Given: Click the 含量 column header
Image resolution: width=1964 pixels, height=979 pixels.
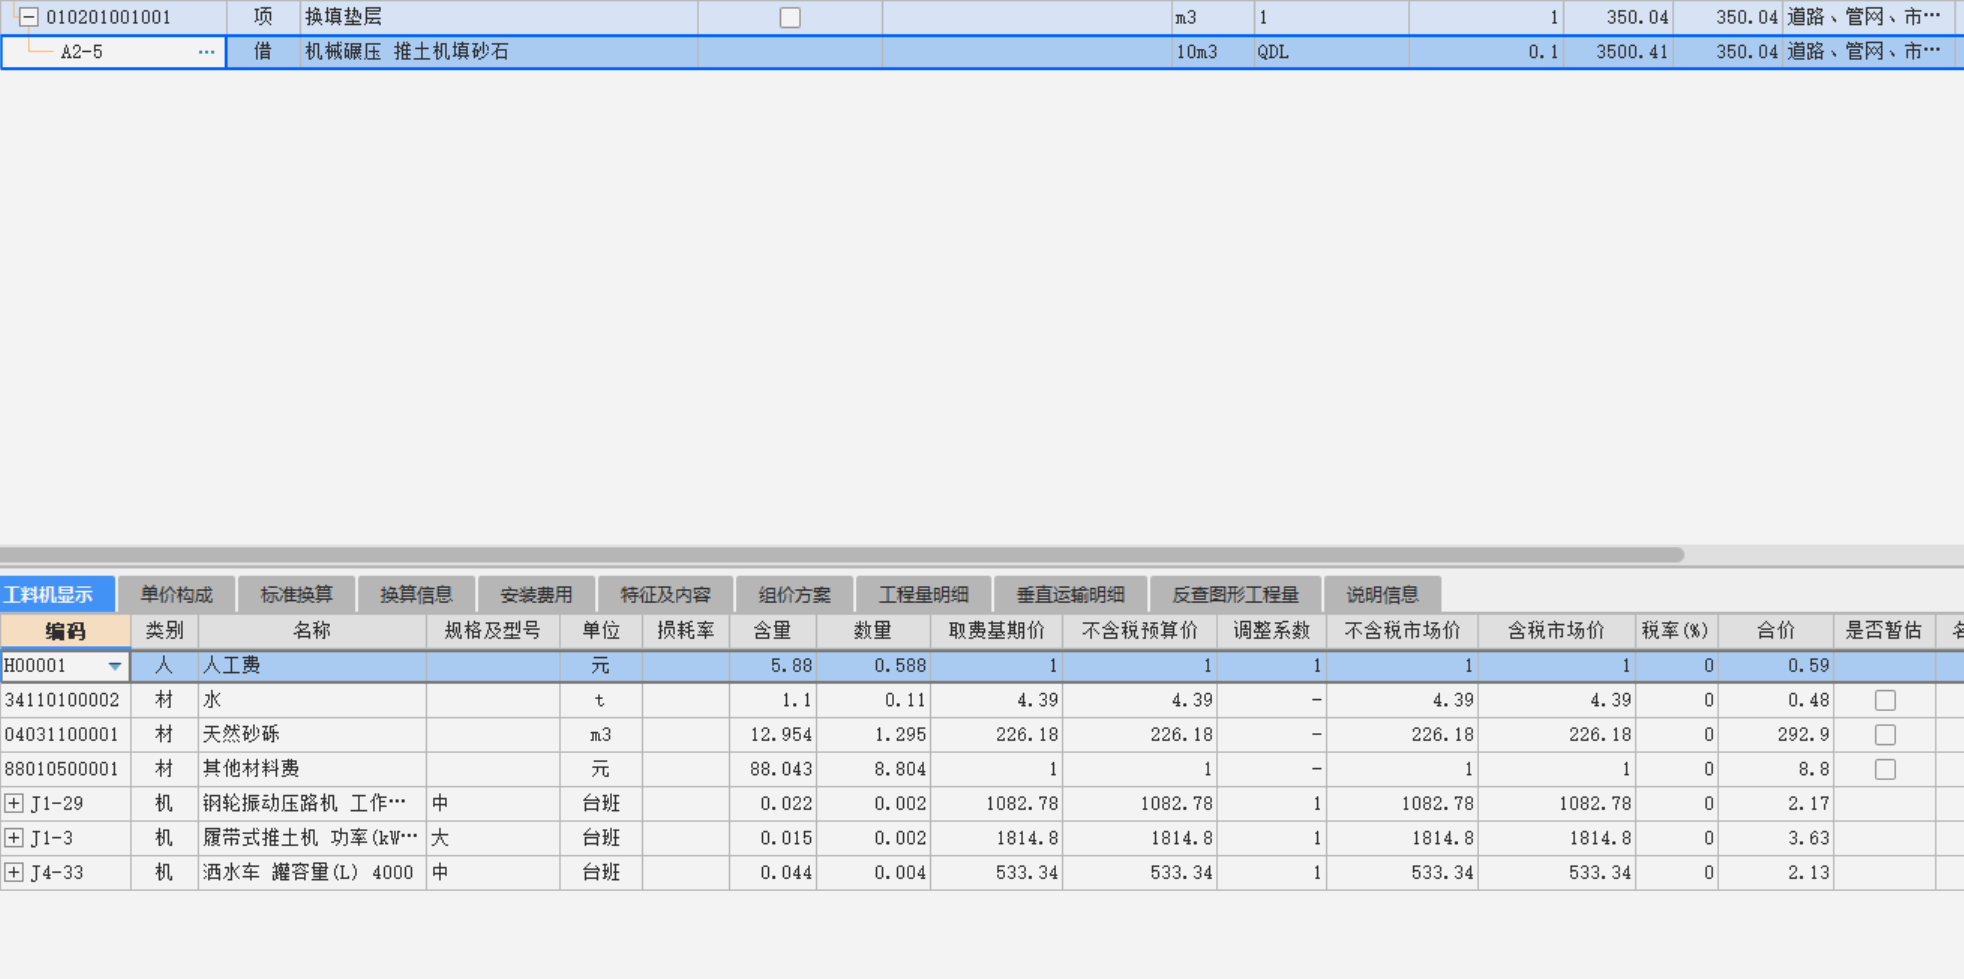Looking at the screenshot, I should coord(773,631).
